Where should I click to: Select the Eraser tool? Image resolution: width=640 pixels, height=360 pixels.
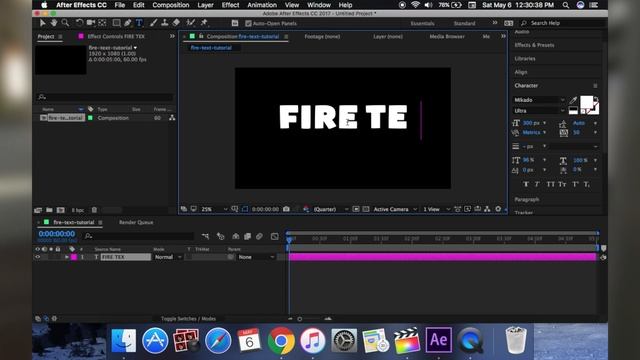tap(176, 23)
